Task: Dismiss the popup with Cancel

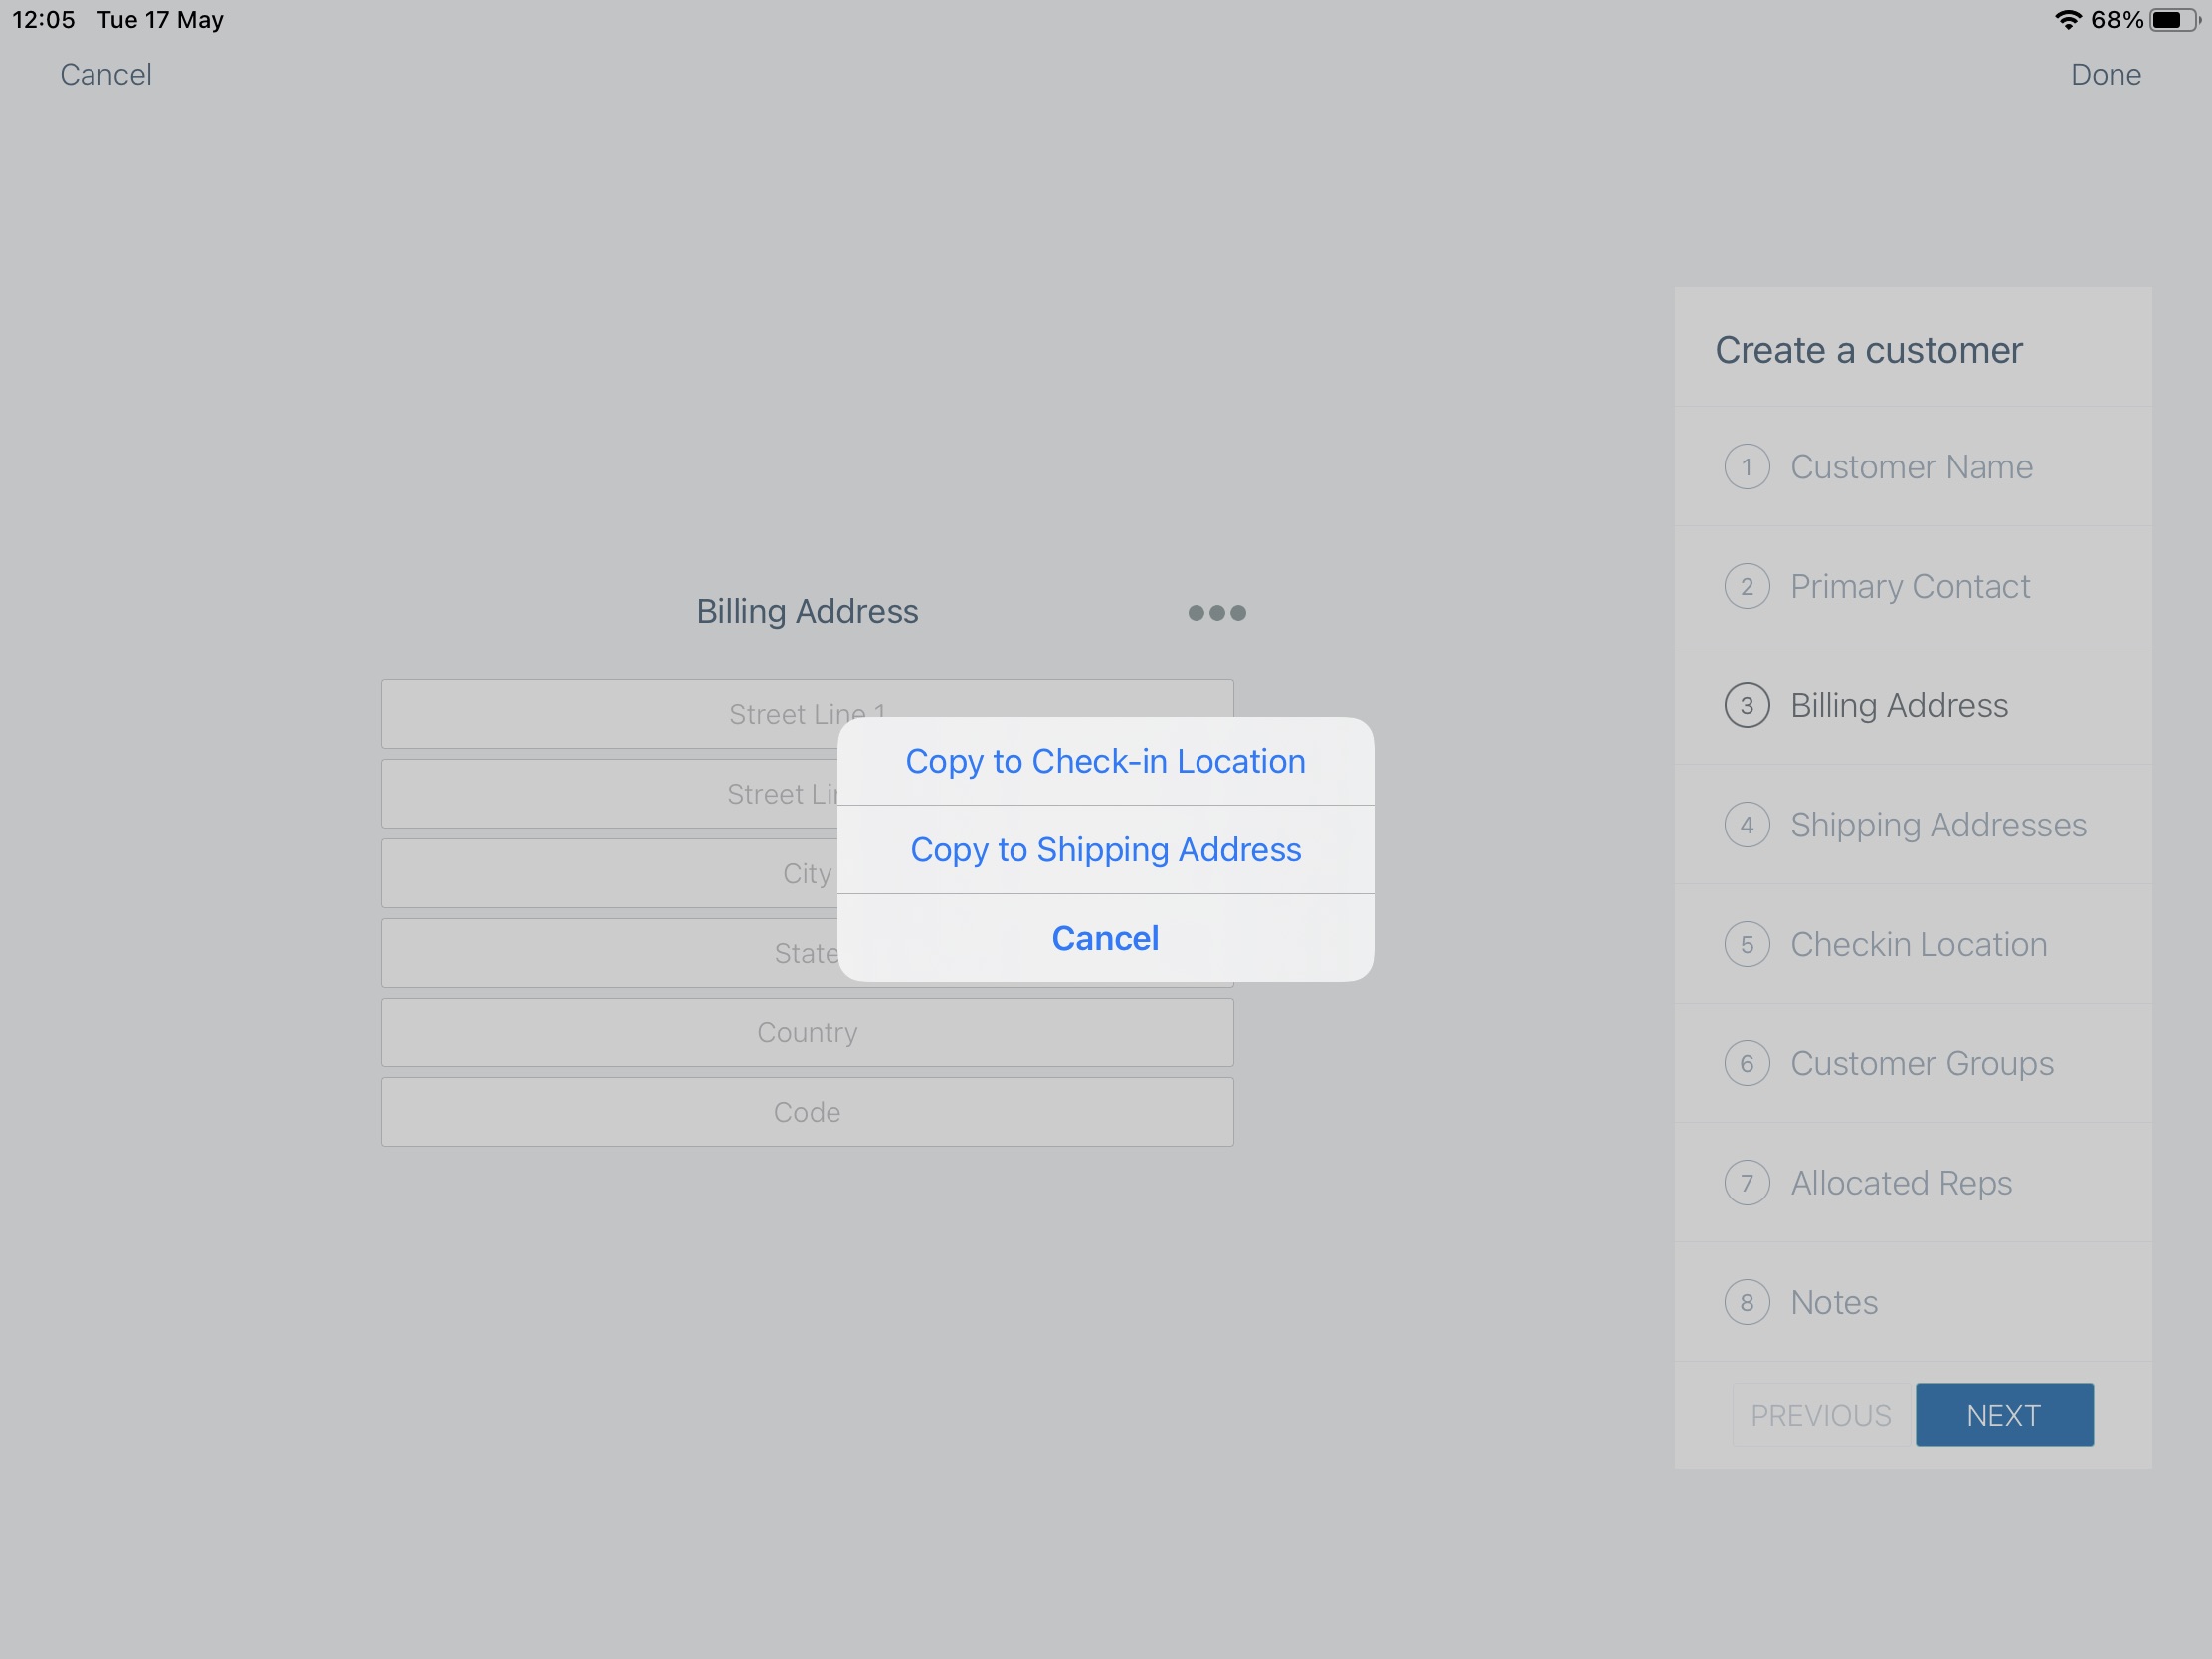Action: [x=1106, y=938]
